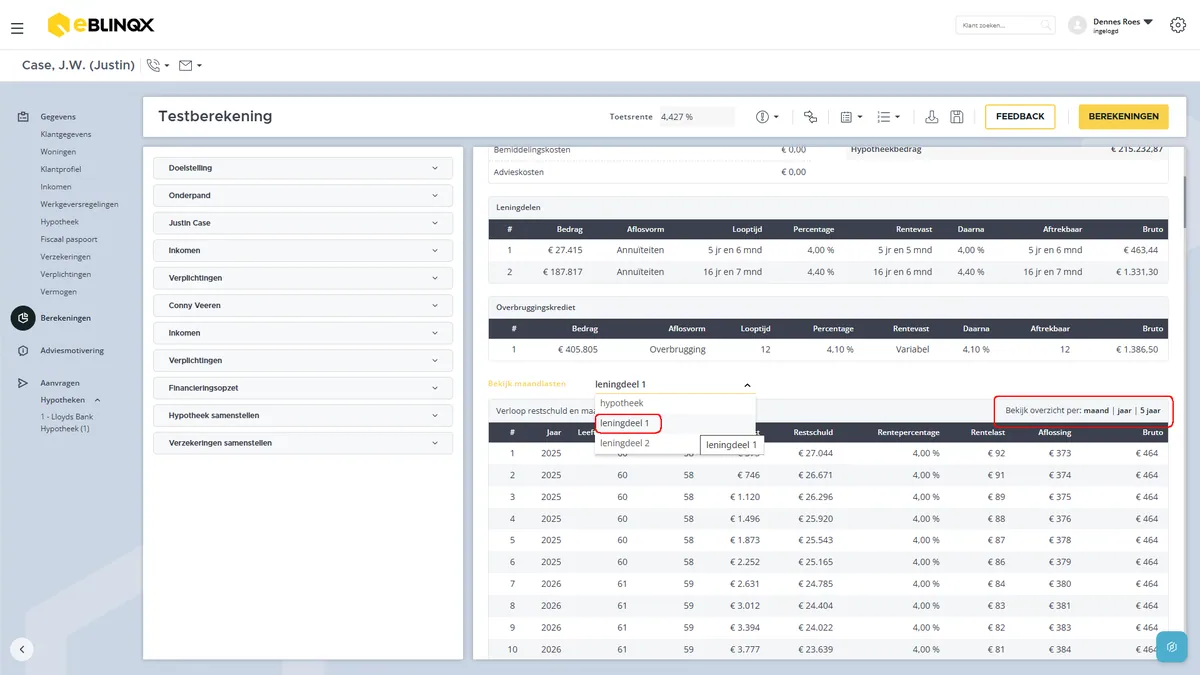Click the Klant zoeken search field
The width and height of the screenshot is (1200, 675).
(1005, 25)
